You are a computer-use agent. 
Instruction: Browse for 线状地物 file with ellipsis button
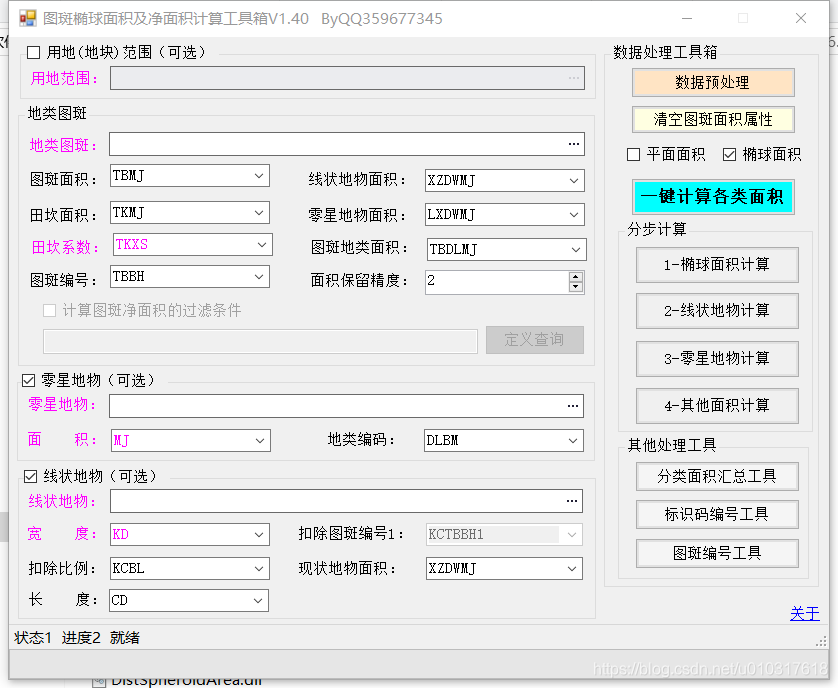point(571,501)
